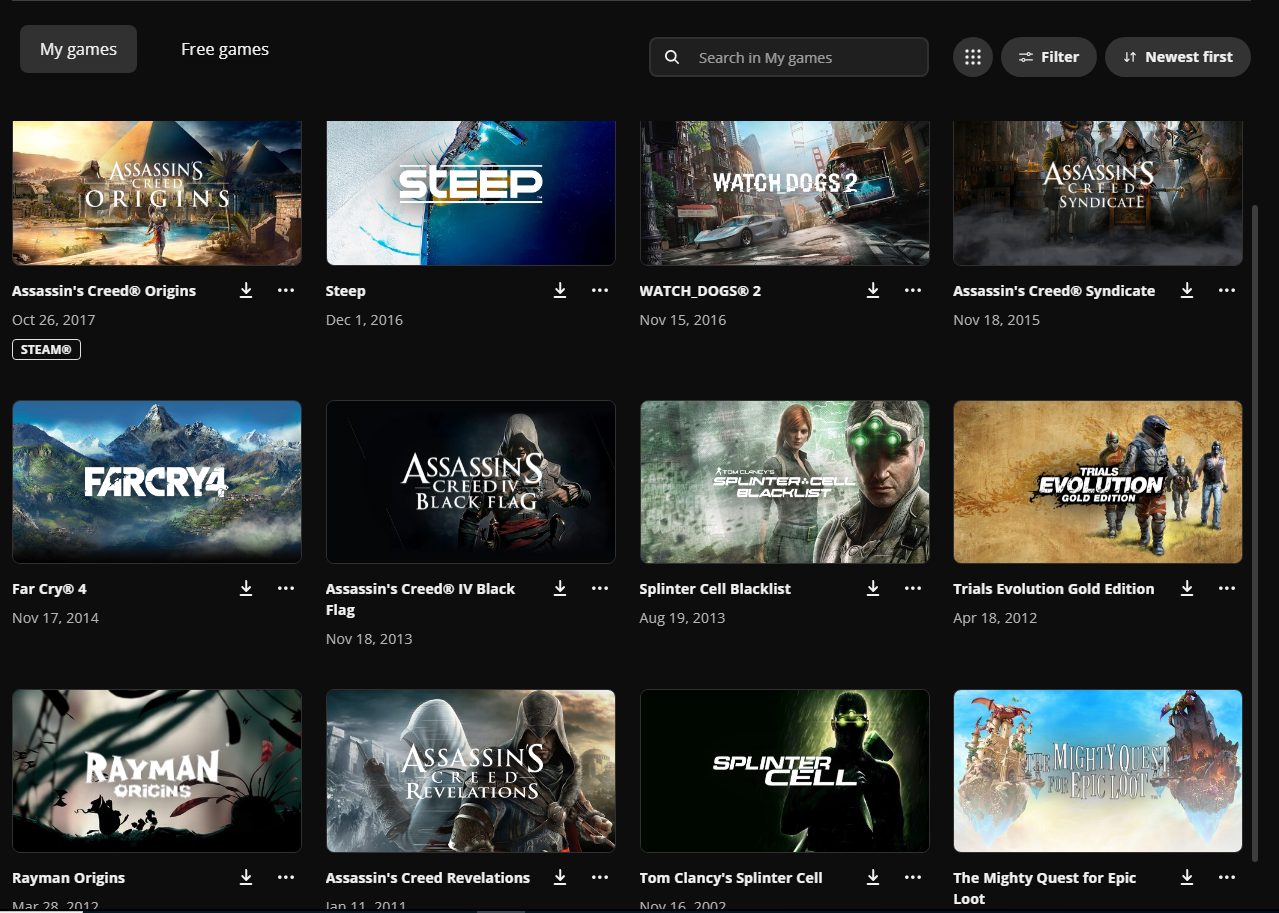Click the date Dec 1, 2016

tap(364, 320)
